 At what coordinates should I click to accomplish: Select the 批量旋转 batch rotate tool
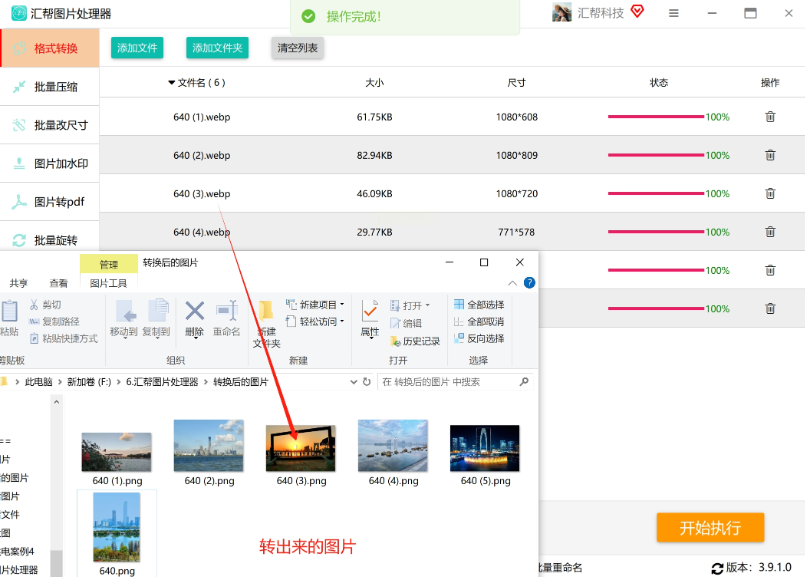tap(55, 240)
